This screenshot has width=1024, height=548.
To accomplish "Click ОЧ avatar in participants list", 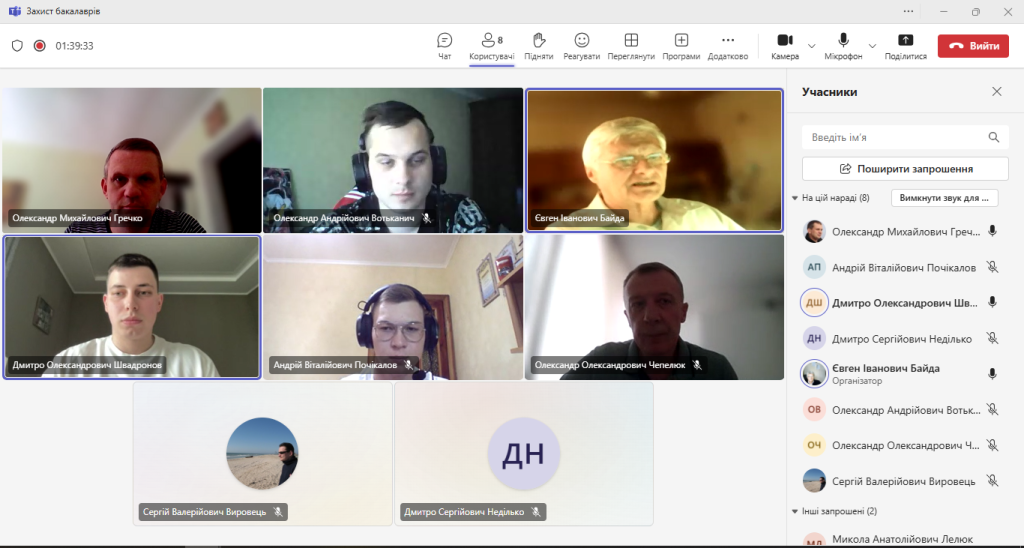I will click(814, 445).
